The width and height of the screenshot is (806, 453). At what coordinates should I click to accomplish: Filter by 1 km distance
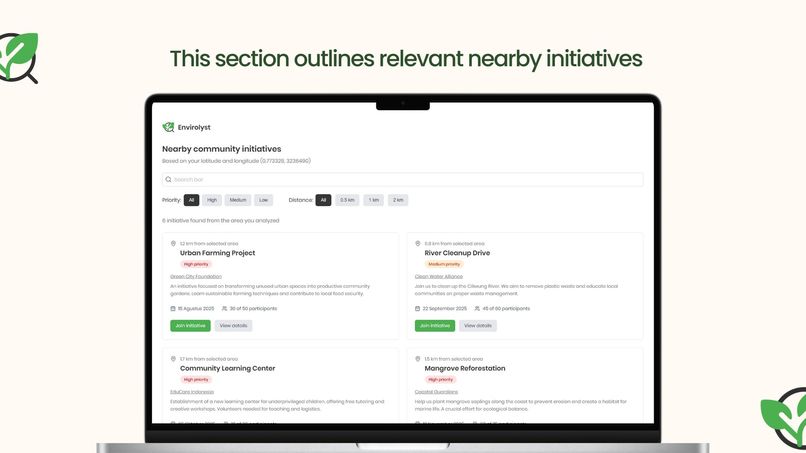click(374, 200)
